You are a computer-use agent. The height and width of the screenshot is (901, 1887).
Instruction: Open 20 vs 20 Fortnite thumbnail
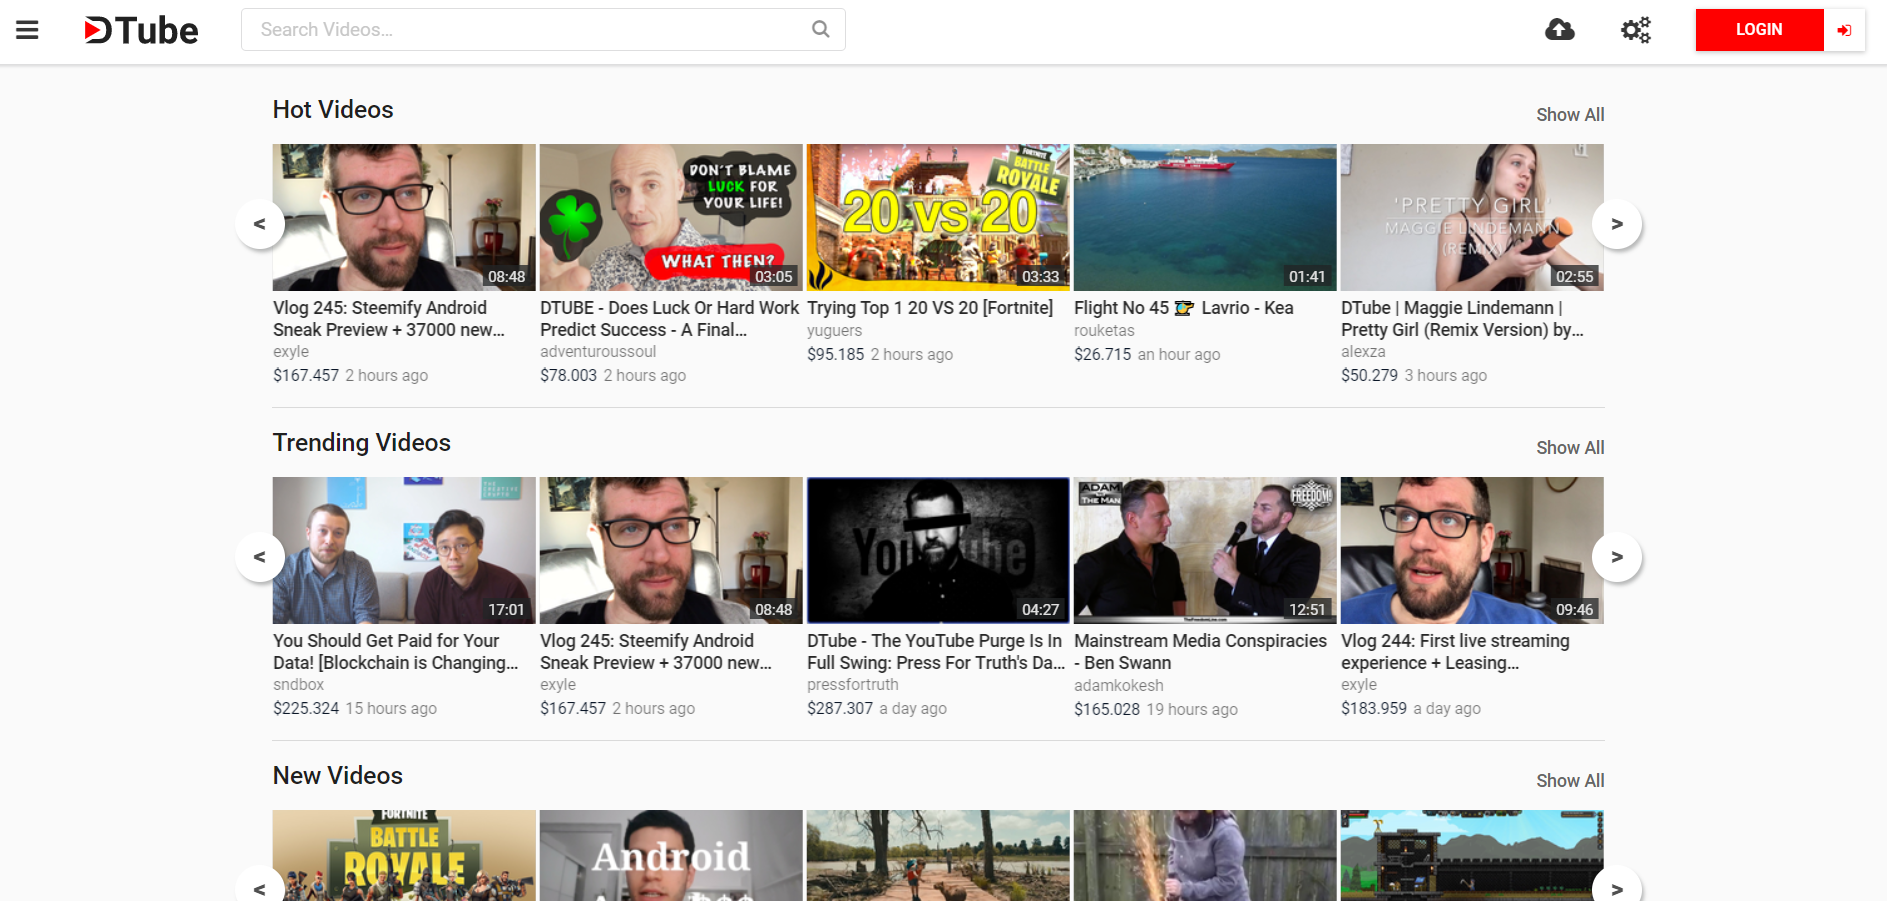coord(938,217)
